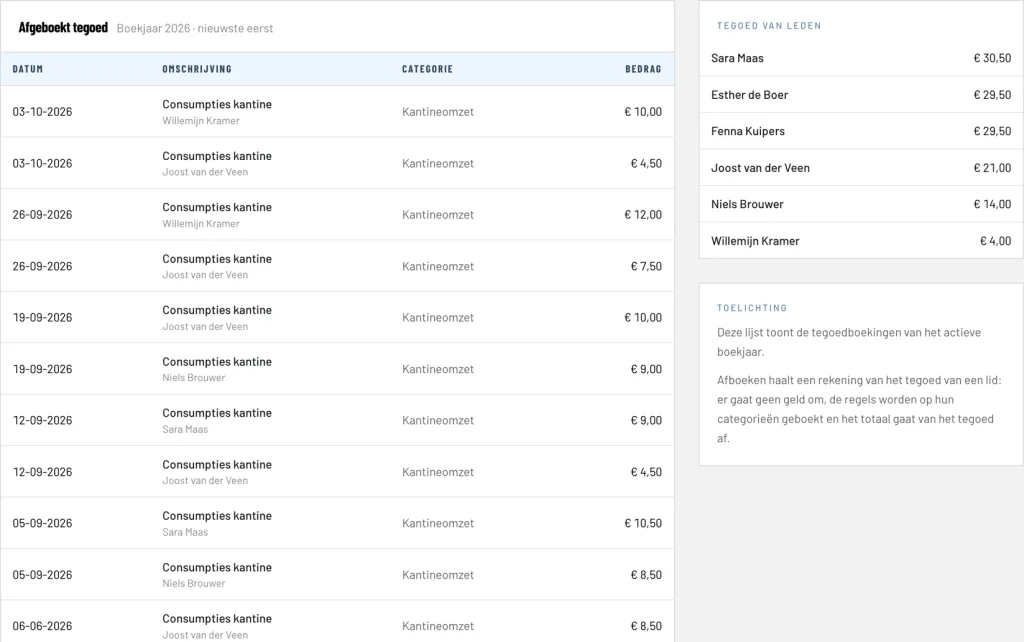Select the Bedrag column header

coord(643,69)
